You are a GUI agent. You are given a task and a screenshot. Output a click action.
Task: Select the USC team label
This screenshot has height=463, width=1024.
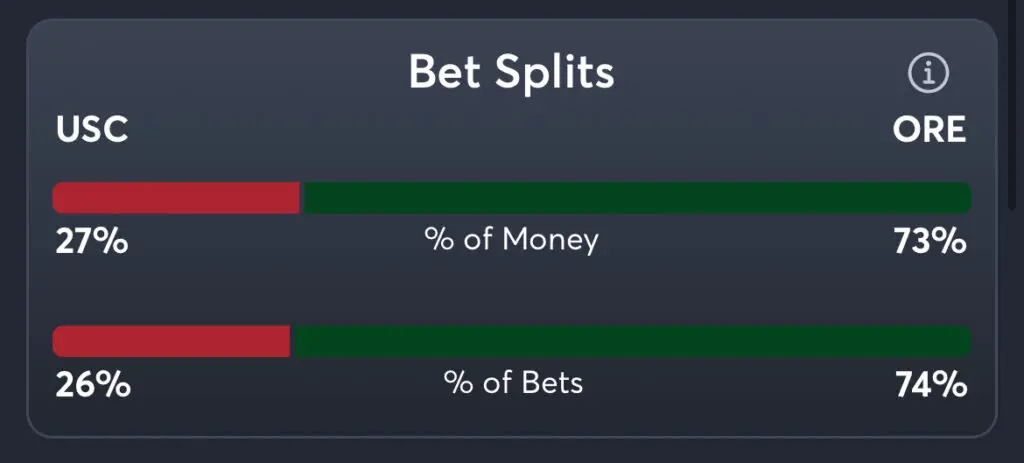[92, 130]
